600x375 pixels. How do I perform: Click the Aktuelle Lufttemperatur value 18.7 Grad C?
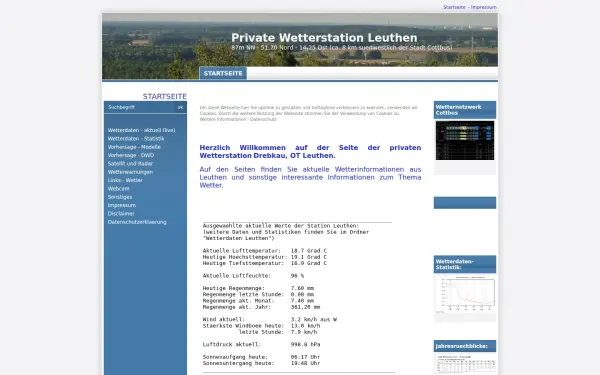point(309,251)
